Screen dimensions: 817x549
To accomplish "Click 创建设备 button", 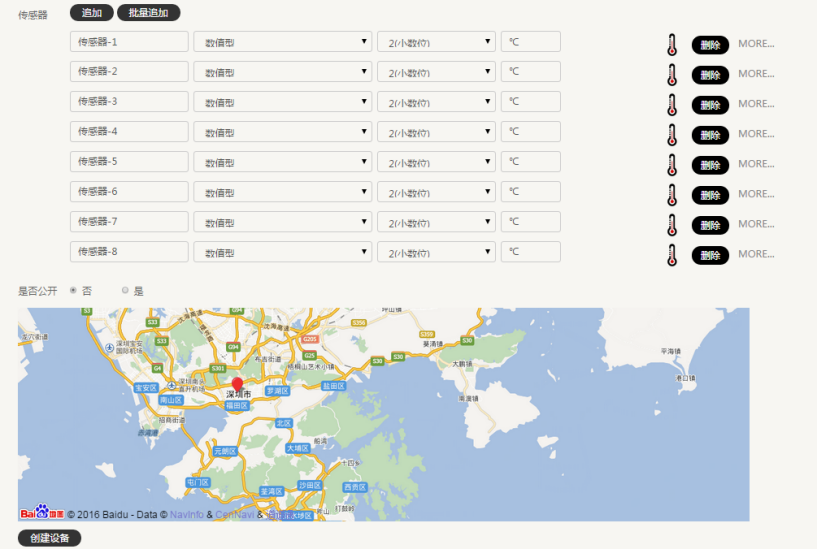I will point(49,538).
